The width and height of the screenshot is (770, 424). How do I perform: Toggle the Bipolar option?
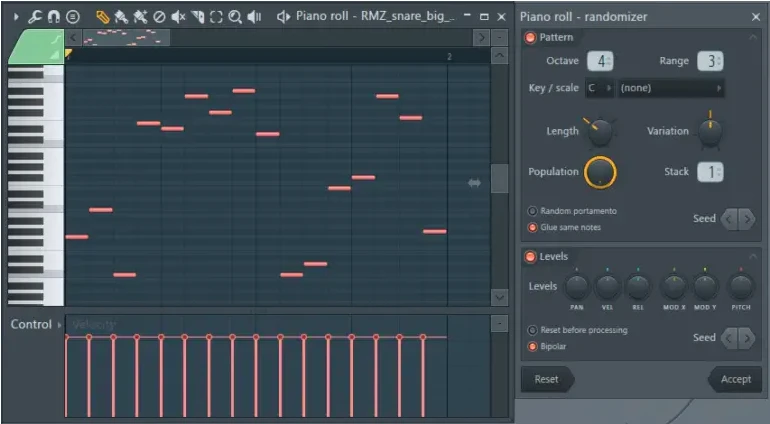point(532,347)
